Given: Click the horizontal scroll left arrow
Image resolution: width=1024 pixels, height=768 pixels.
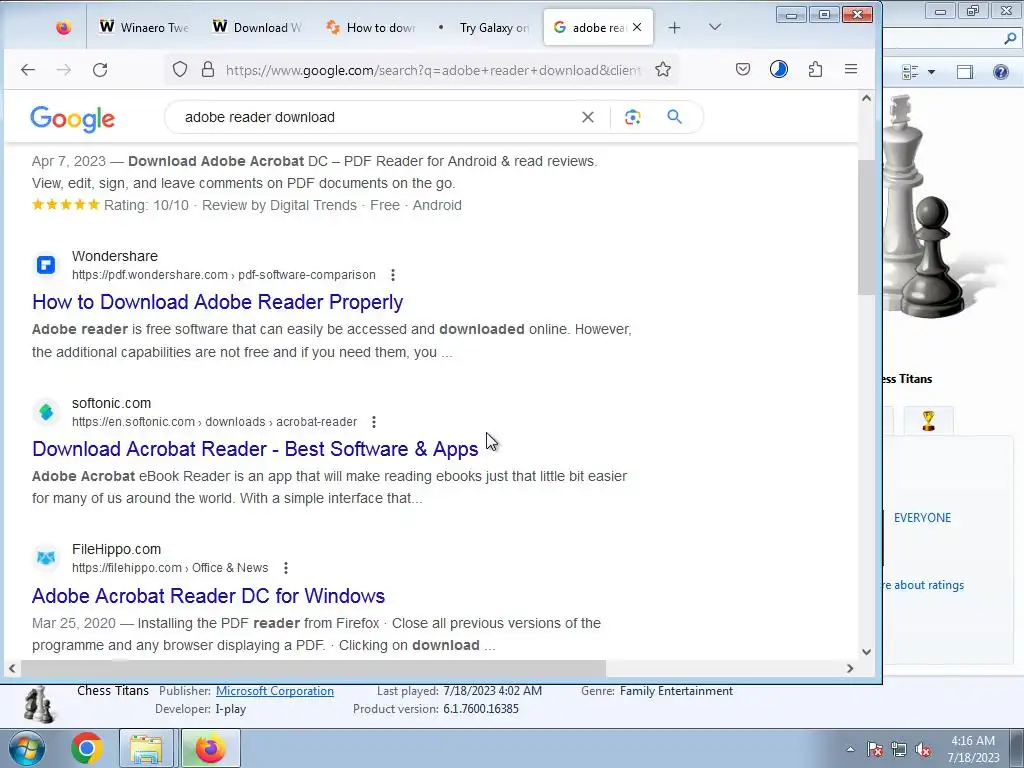Looking at the screenshot, I should 12,668.
